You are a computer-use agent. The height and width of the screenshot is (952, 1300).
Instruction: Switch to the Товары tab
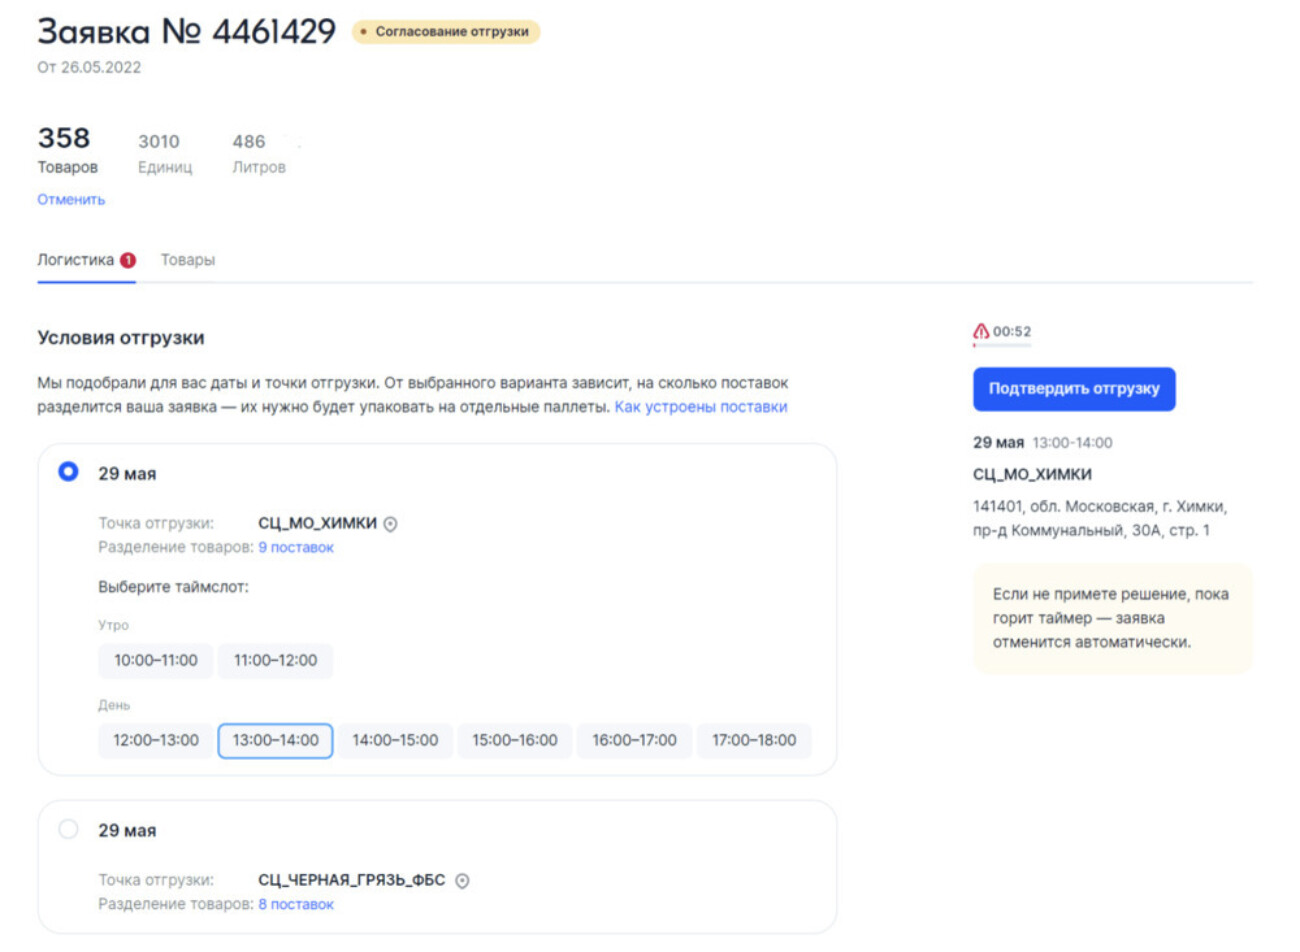tap(188, 260)
